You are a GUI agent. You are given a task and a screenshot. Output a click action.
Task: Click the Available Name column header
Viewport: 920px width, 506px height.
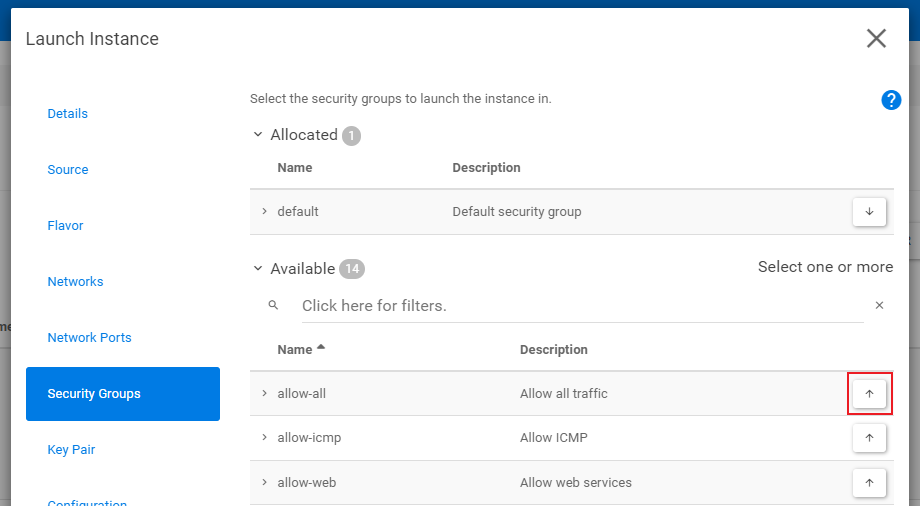[295, 350]
